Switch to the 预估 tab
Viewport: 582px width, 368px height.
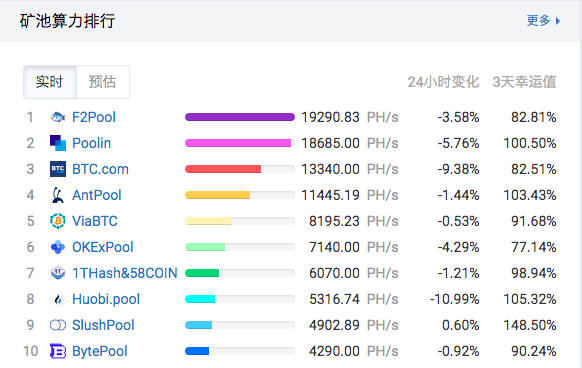click(x=103, y=82)
